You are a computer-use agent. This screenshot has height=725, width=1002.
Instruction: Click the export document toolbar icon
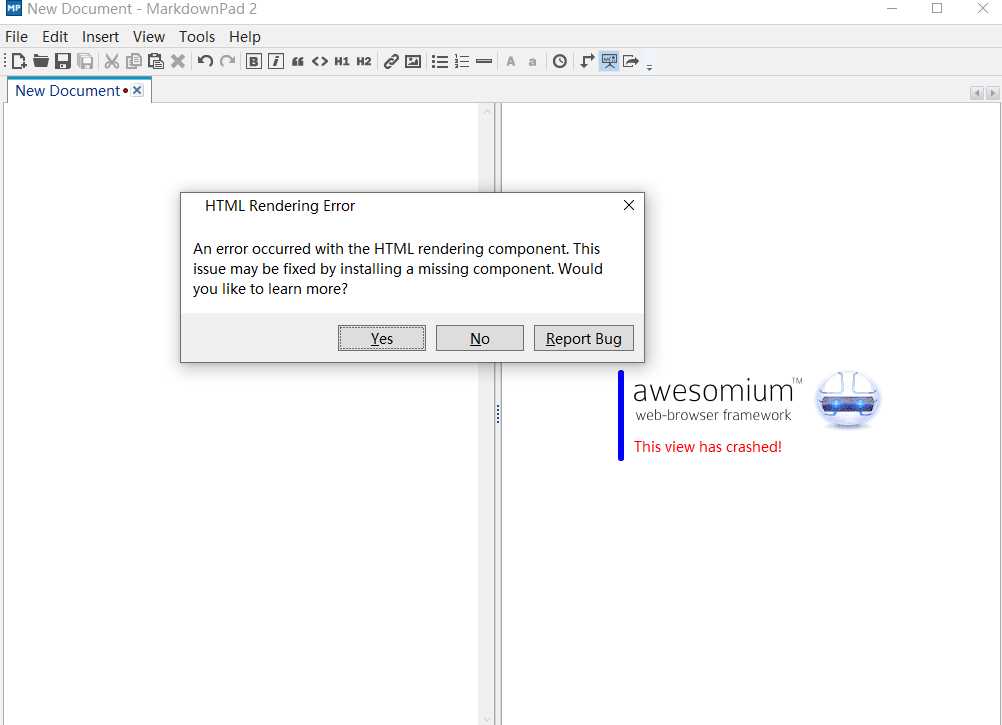point(631,61)
